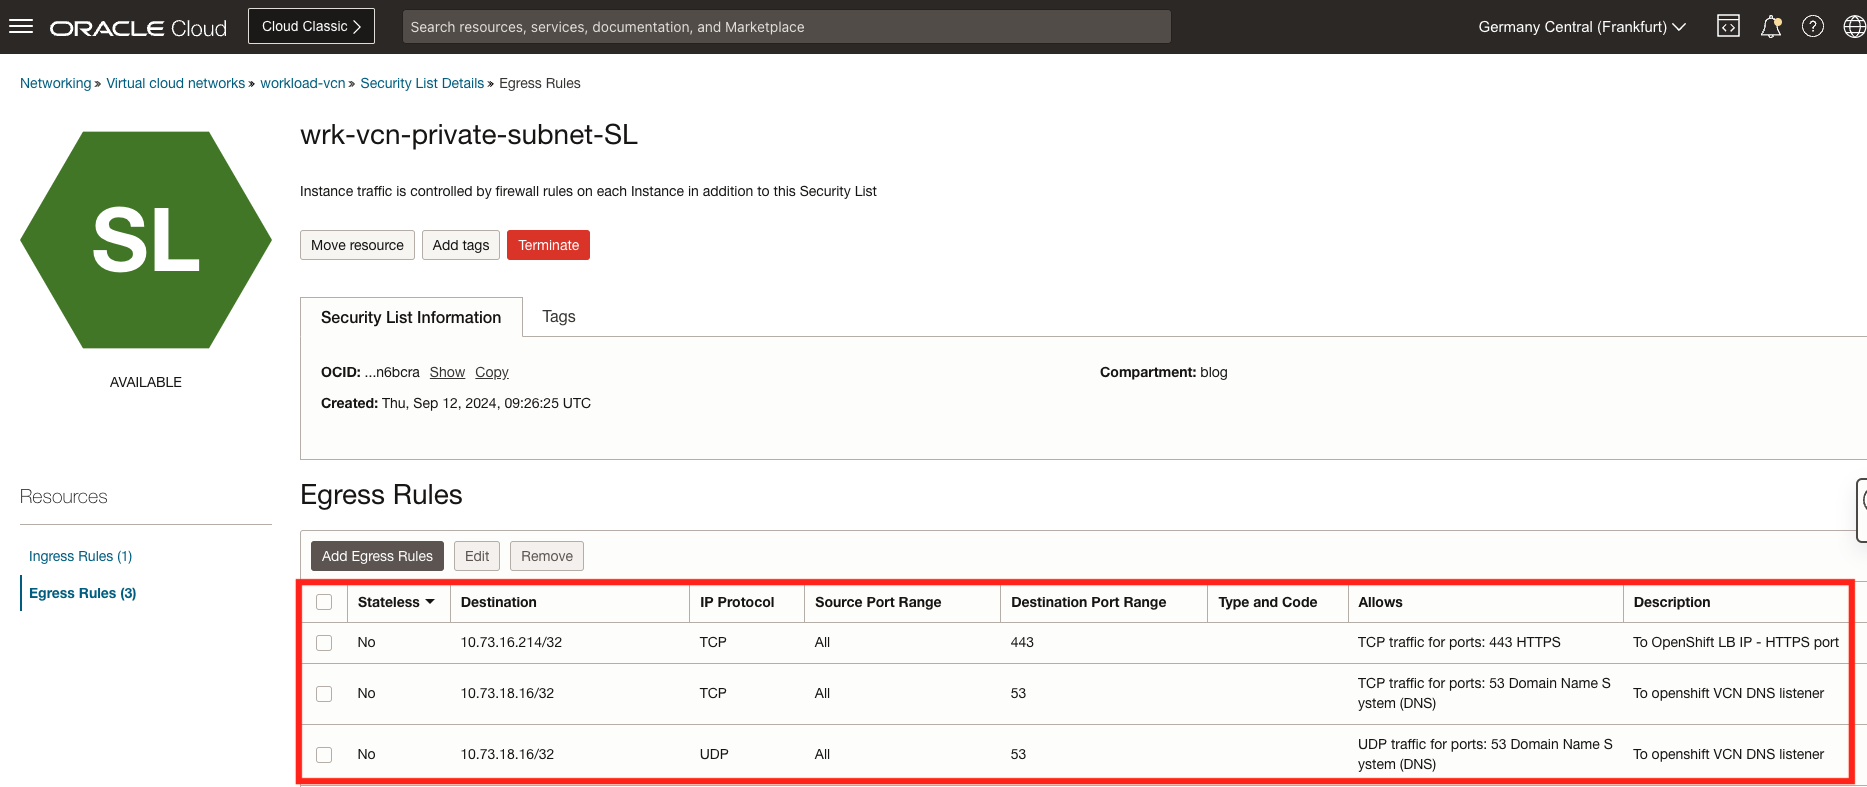Click the Add Egress Rules button
Screen dimensions: 1867x787
click(x=377, y=556)
